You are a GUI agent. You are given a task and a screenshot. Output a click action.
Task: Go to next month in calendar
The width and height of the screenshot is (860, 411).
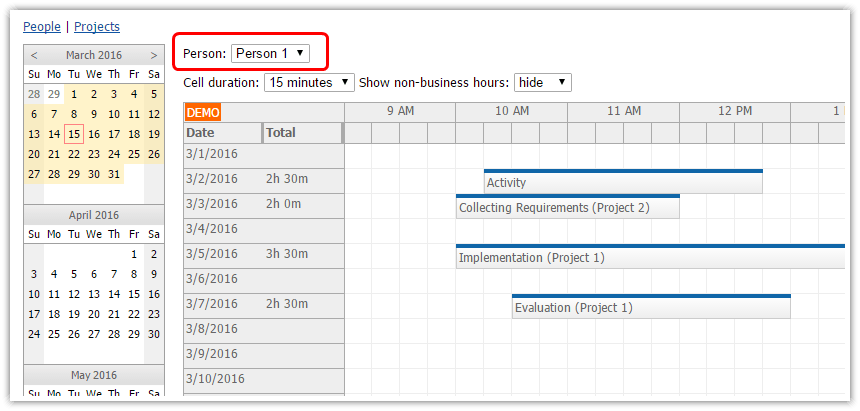coord(154,55)
